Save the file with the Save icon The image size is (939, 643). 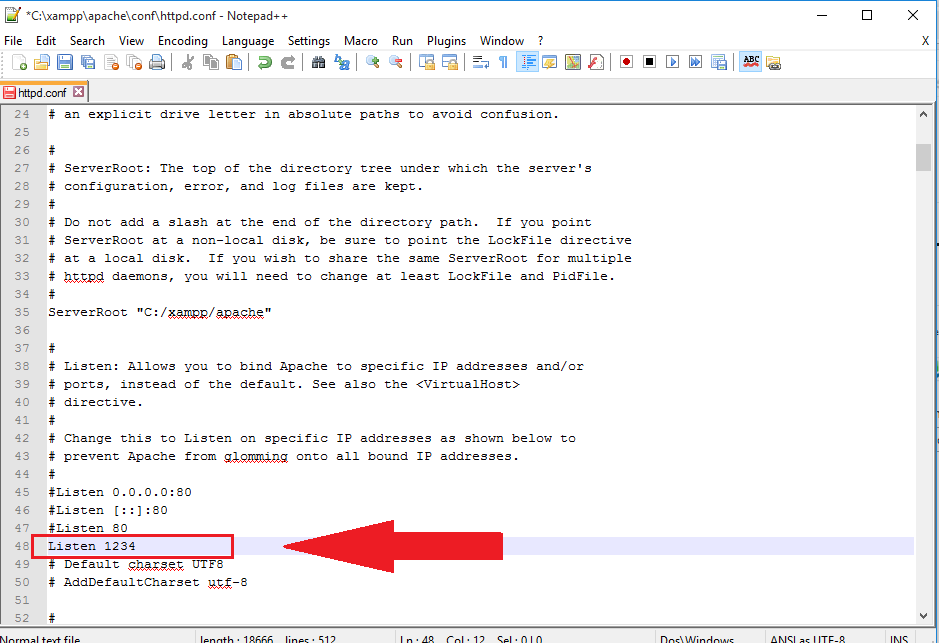(65, 62)
